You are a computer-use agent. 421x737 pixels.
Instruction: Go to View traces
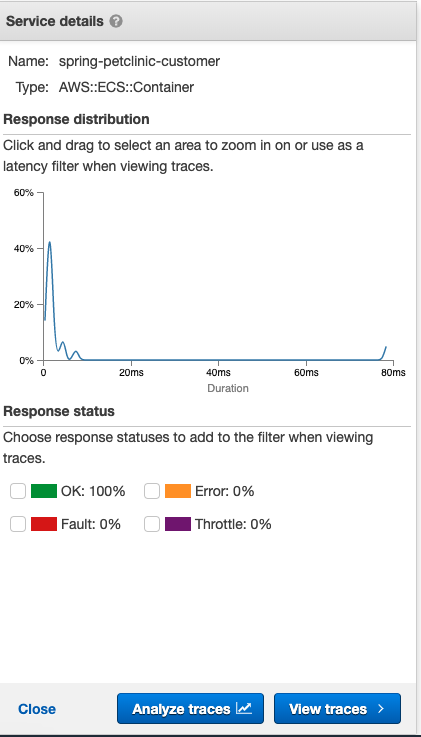pyautogui.click(x=337, y=708)
